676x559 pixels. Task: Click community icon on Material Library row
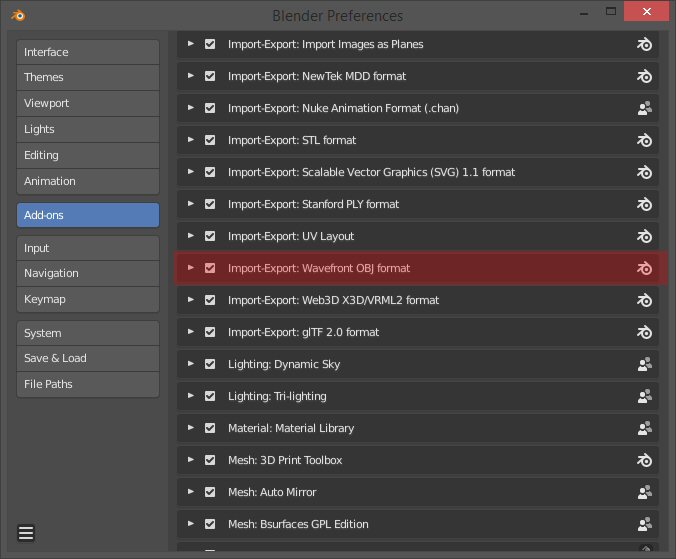[x=645, y=428]
